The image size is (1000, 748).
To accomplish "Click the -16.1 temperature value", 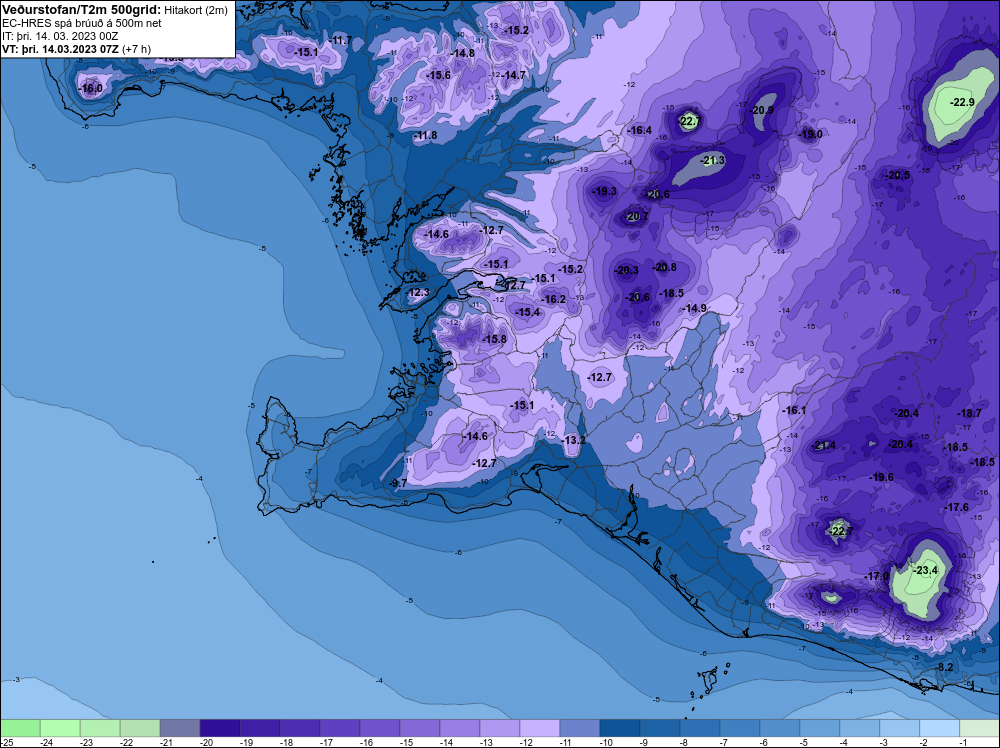I will pyautogui.click(x=793, y=410).
